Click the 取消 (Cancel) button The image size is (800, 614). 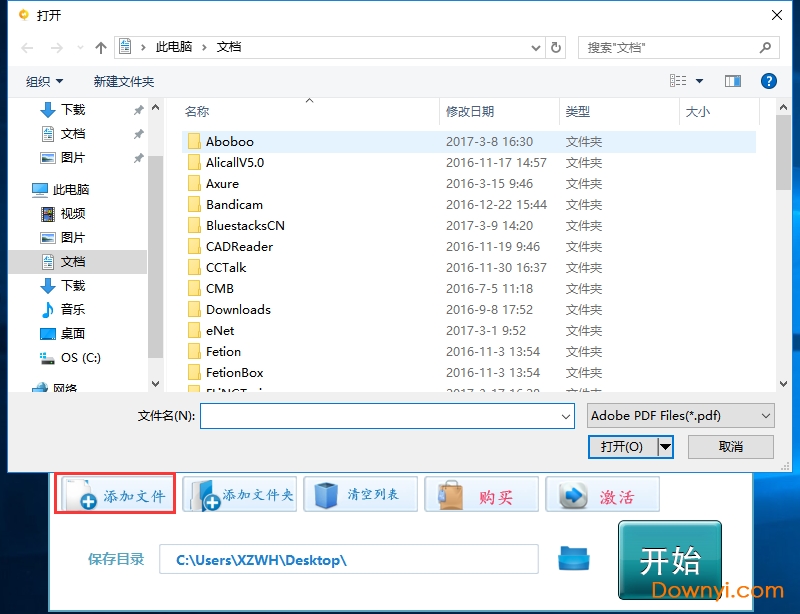[730, 448]
